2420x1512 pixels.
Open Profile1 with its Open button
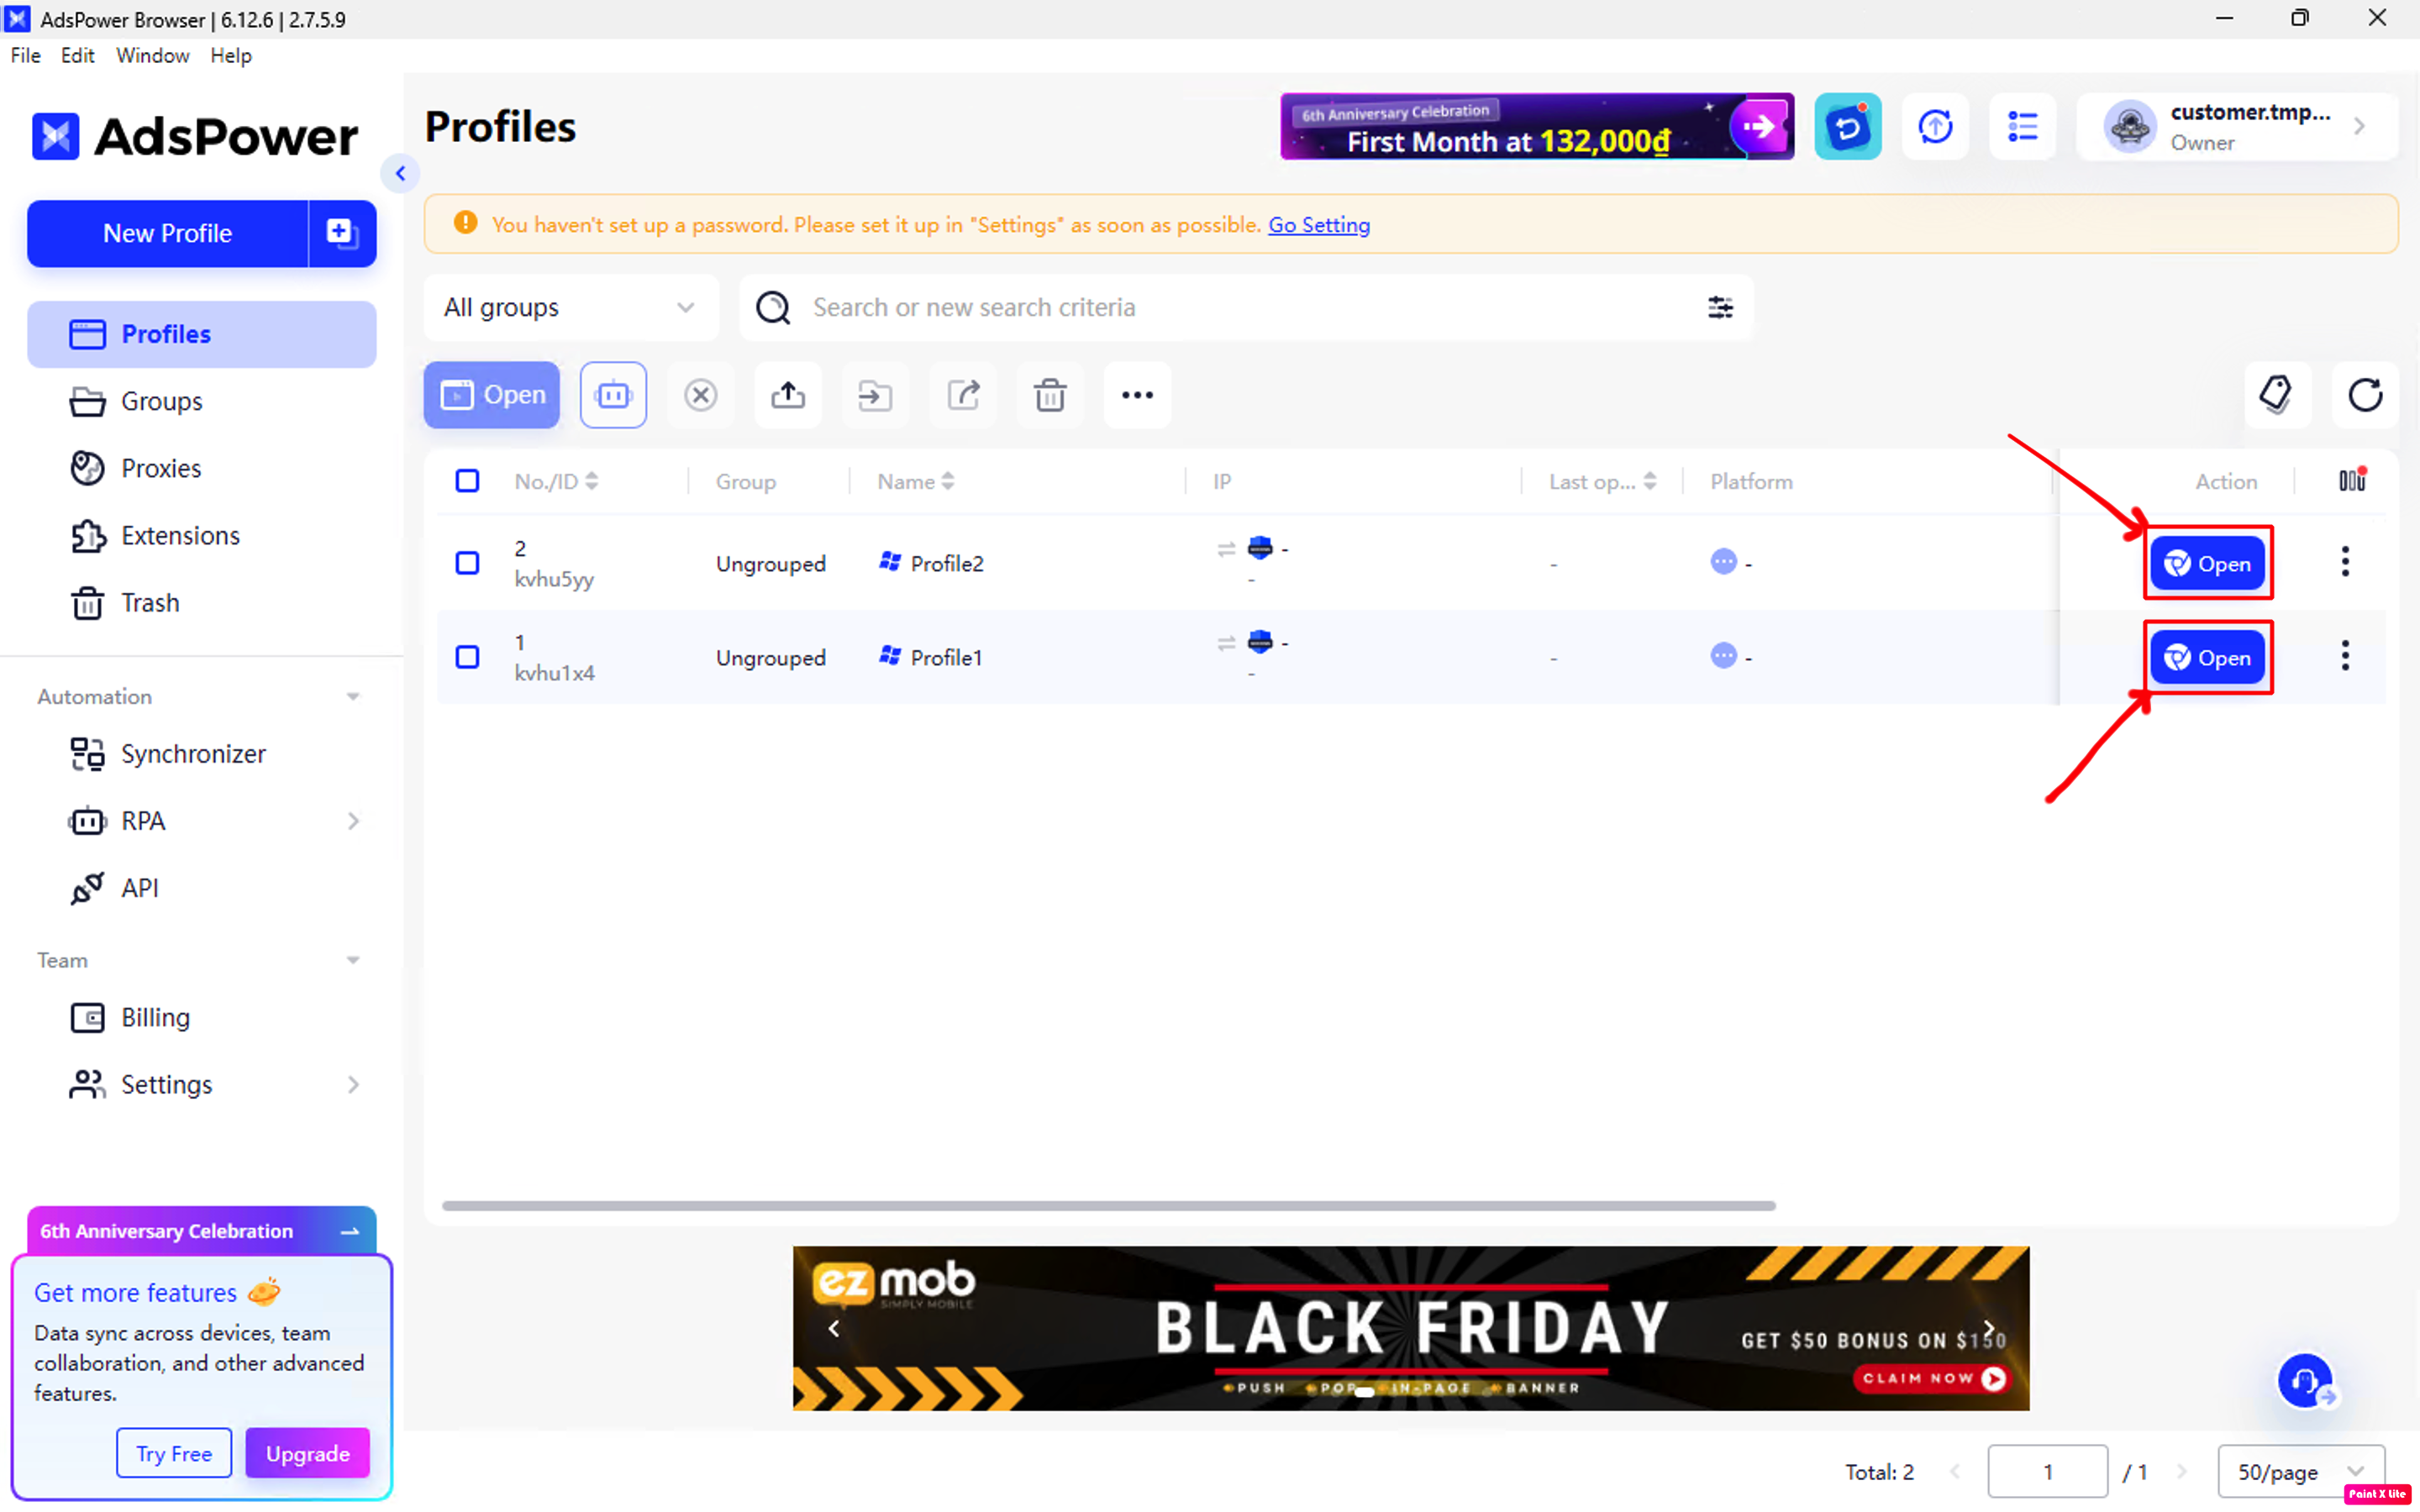2207,658
